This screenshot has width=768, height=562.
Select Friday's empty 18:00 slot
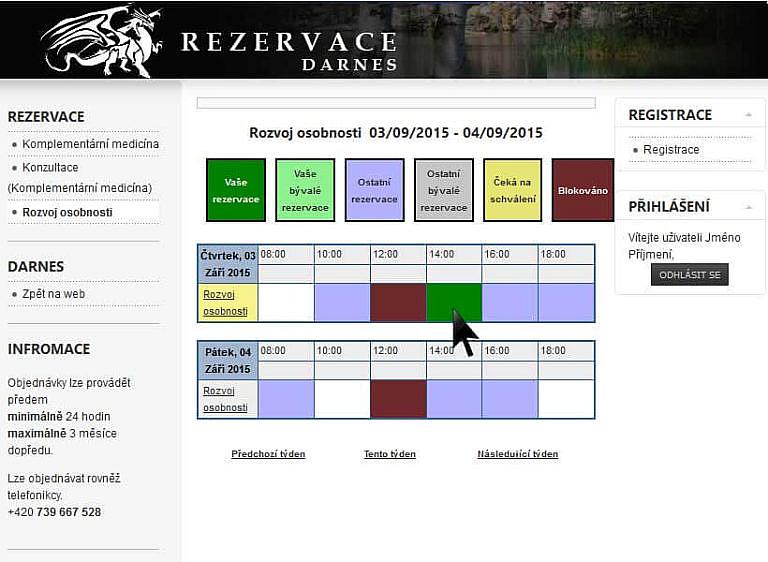(x=565, y=398)
